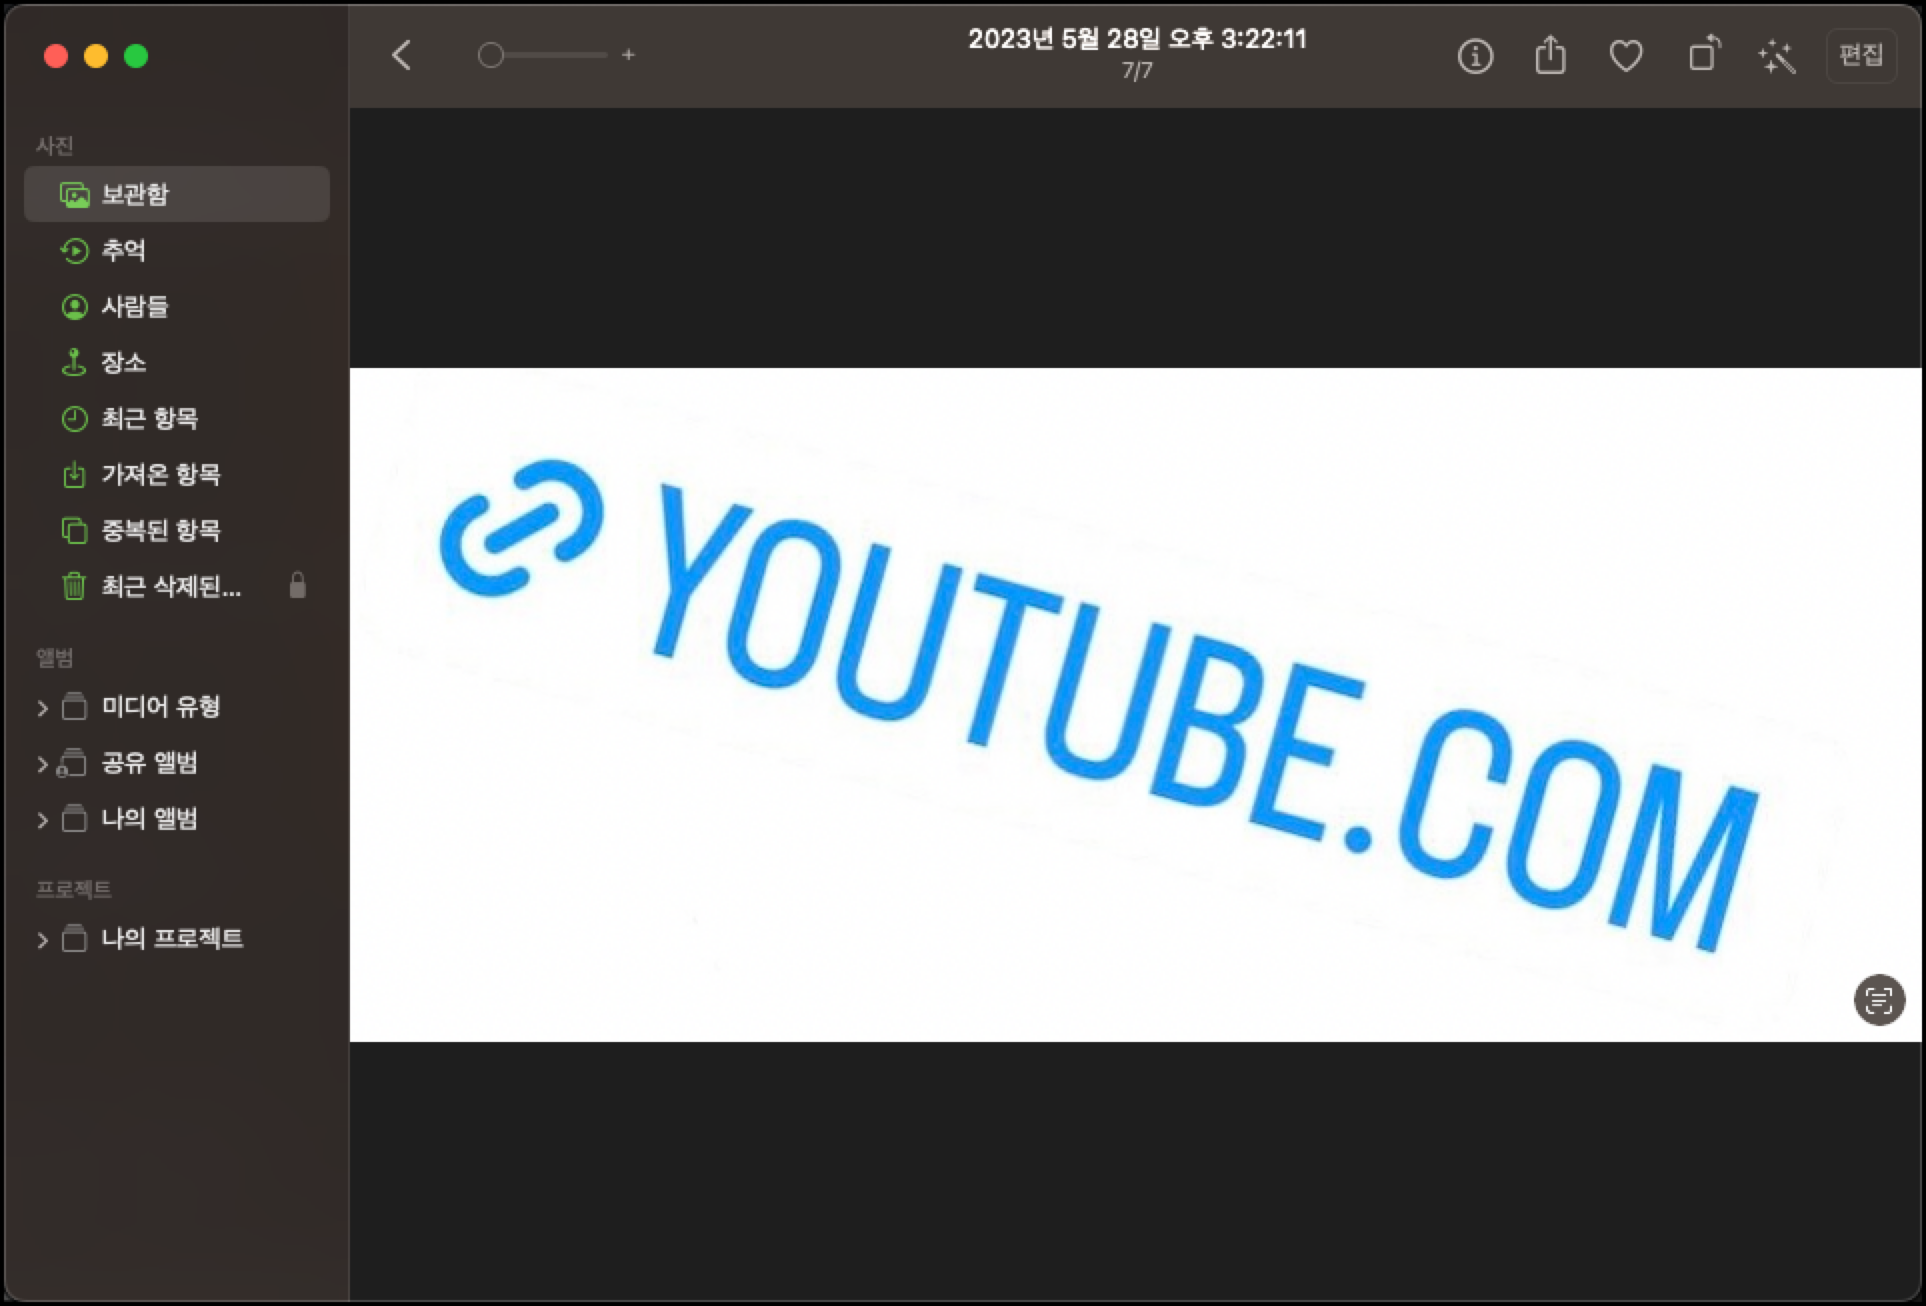Click the zoom-in plus icon
This screenshot has width=1926, height=1306.
tap(628, 55)
